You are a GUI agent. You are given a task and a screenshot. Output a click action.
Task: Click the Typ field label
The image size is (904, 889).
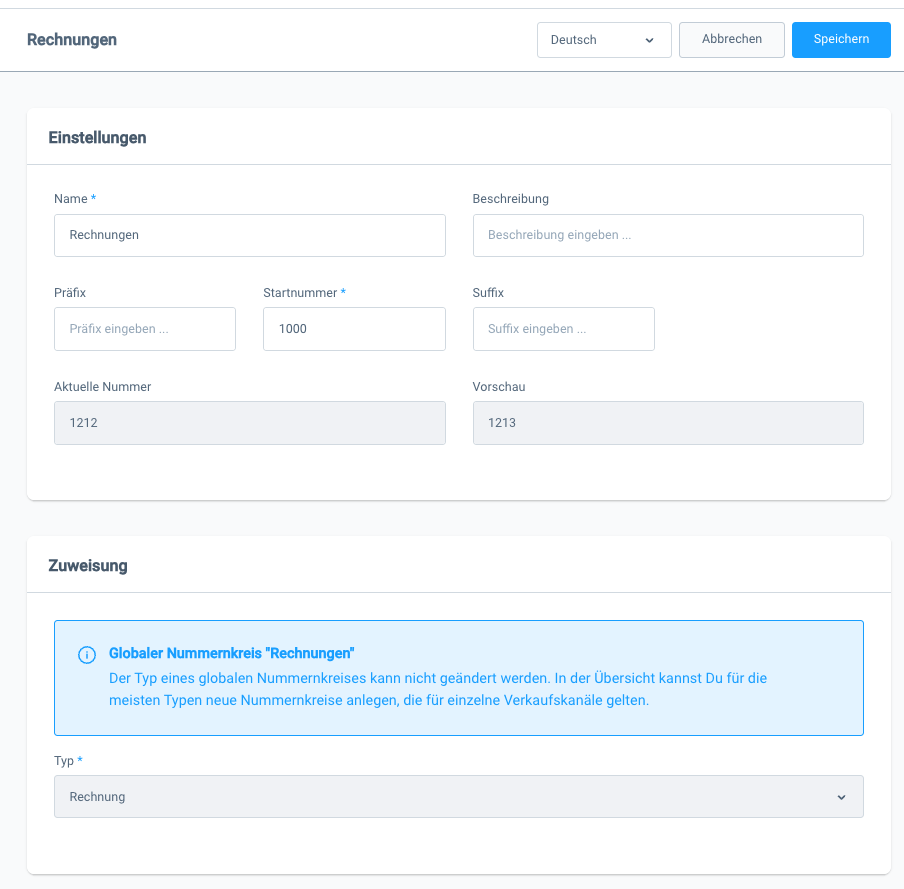coord(64,761)
